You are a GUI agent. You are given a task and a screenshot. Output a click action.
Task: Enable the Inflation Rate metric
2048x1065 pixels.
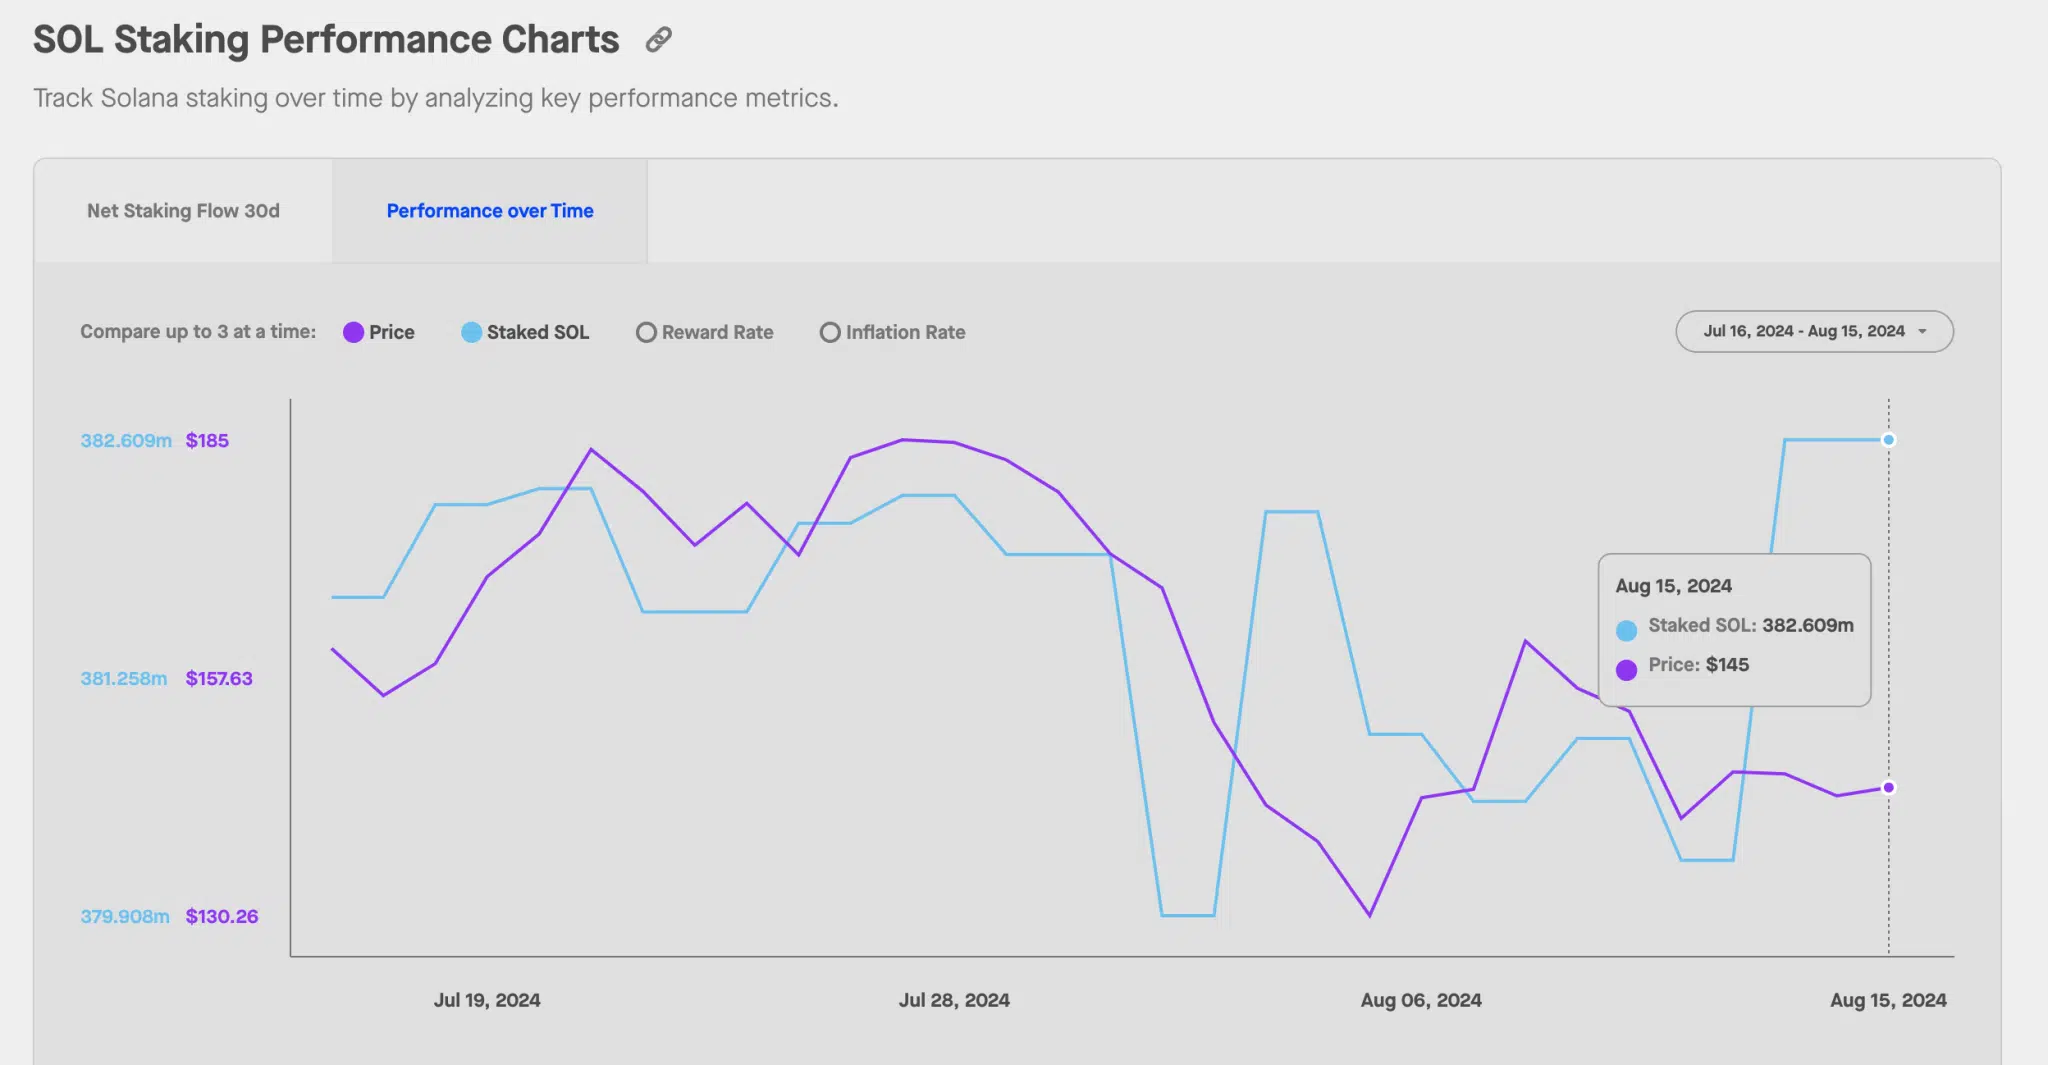click(893, 332)
